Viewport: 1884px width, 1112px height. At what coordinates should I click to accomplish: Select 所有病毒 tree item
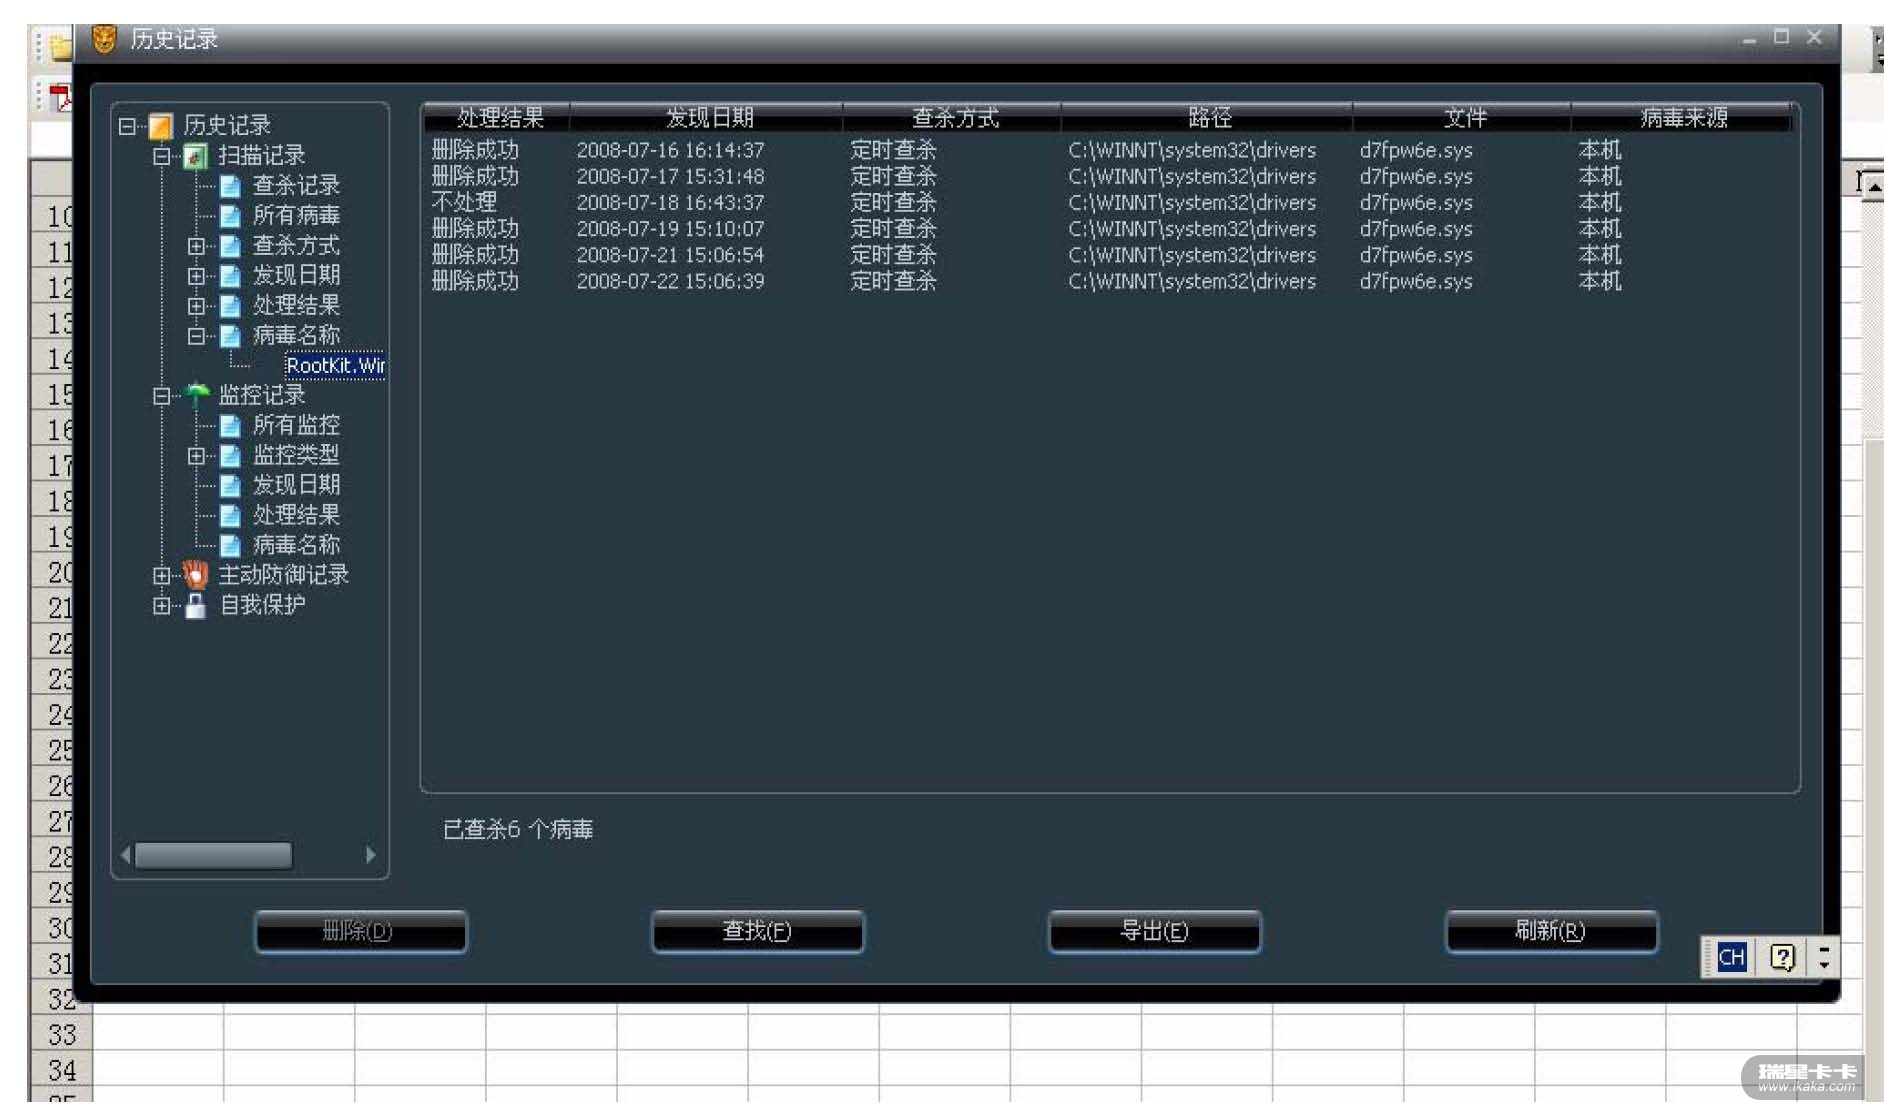(x=296, y=216)
